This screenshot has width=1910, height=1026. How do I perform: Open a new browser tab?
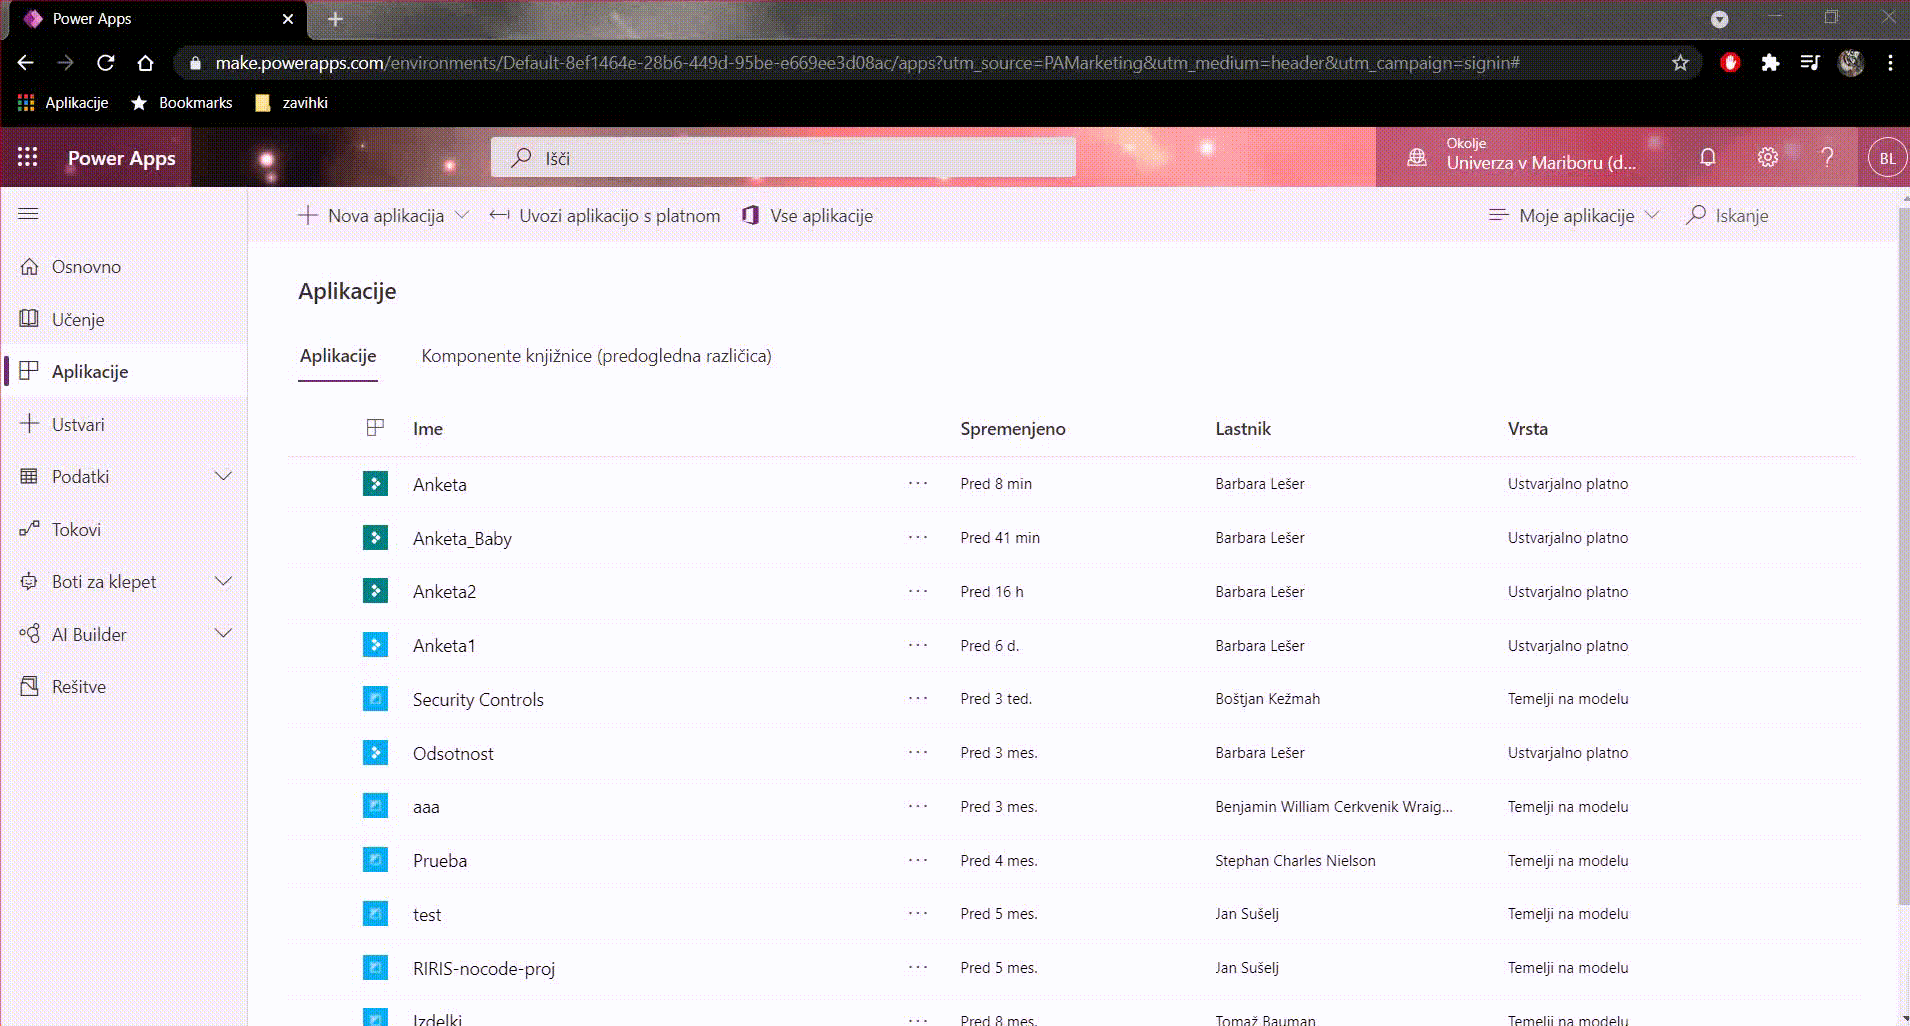tap(335, 19)
